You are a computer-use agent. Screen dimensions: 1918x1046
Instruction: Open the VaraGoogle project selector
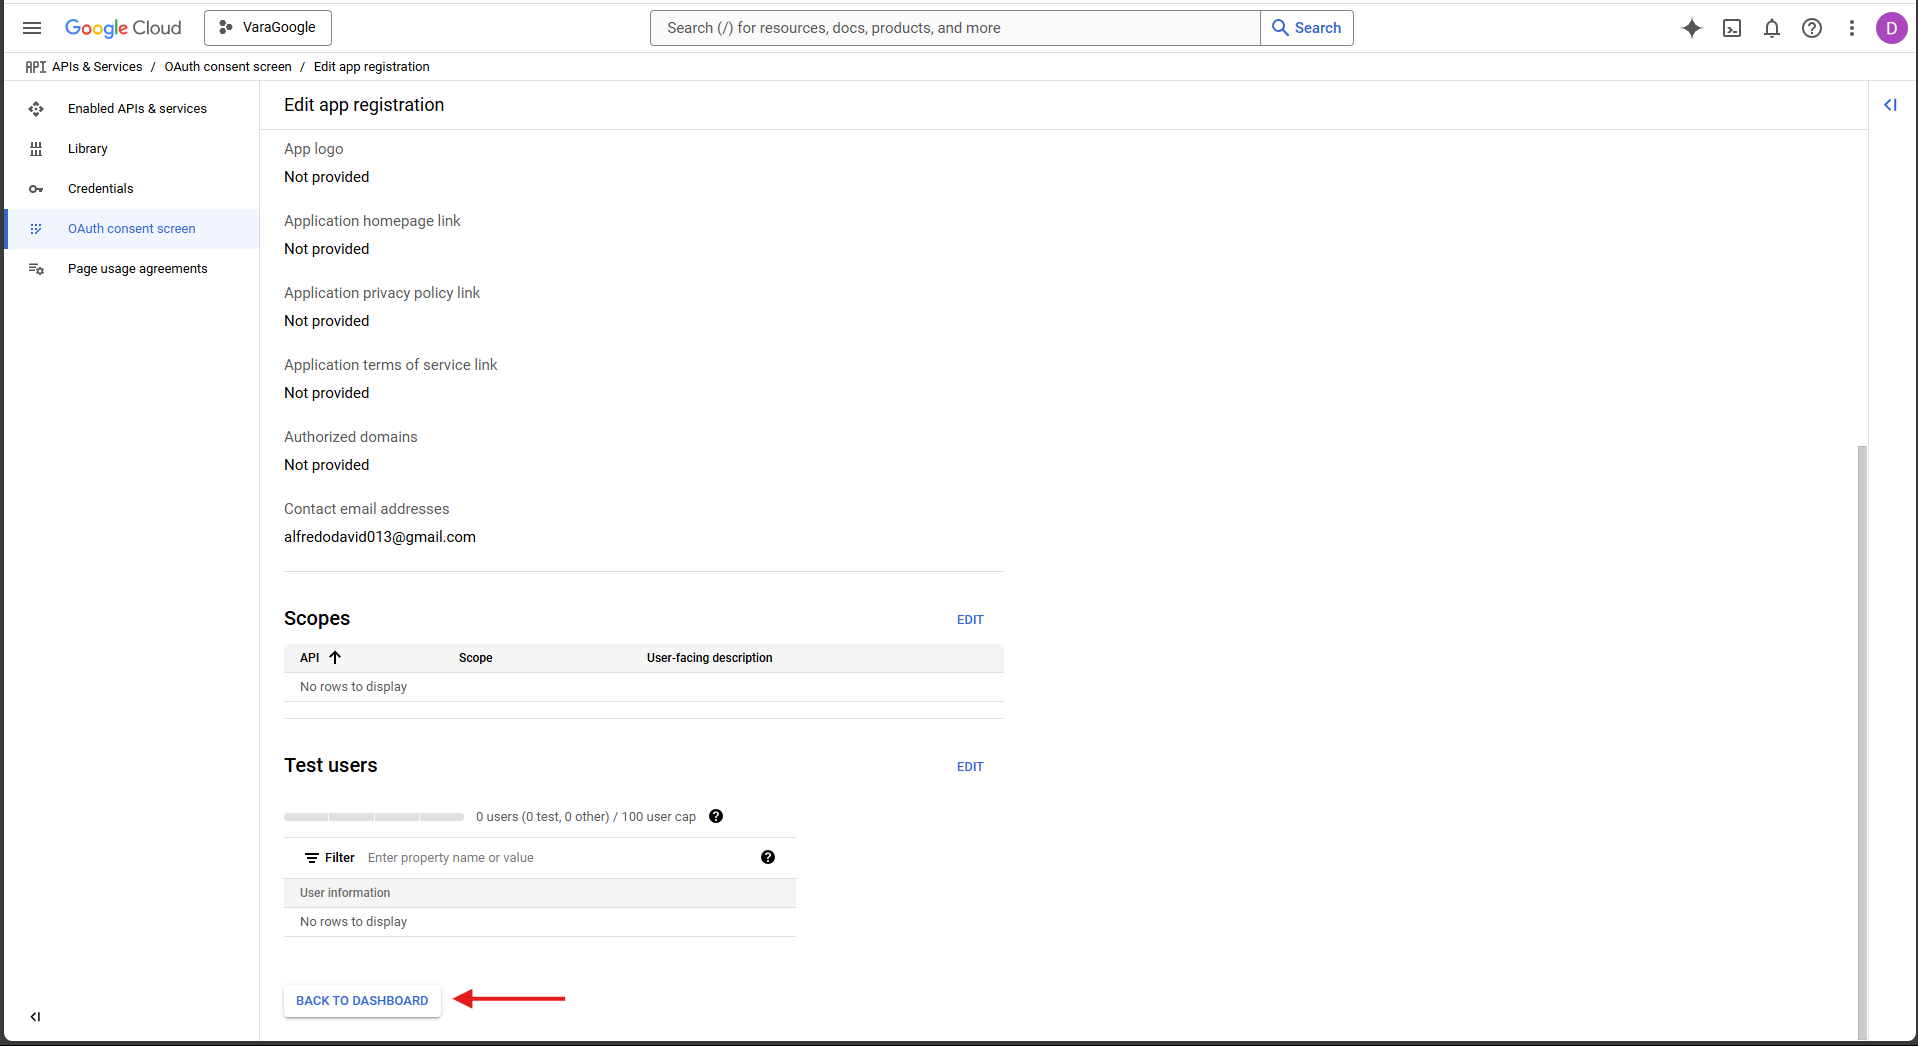click(268, 28)
